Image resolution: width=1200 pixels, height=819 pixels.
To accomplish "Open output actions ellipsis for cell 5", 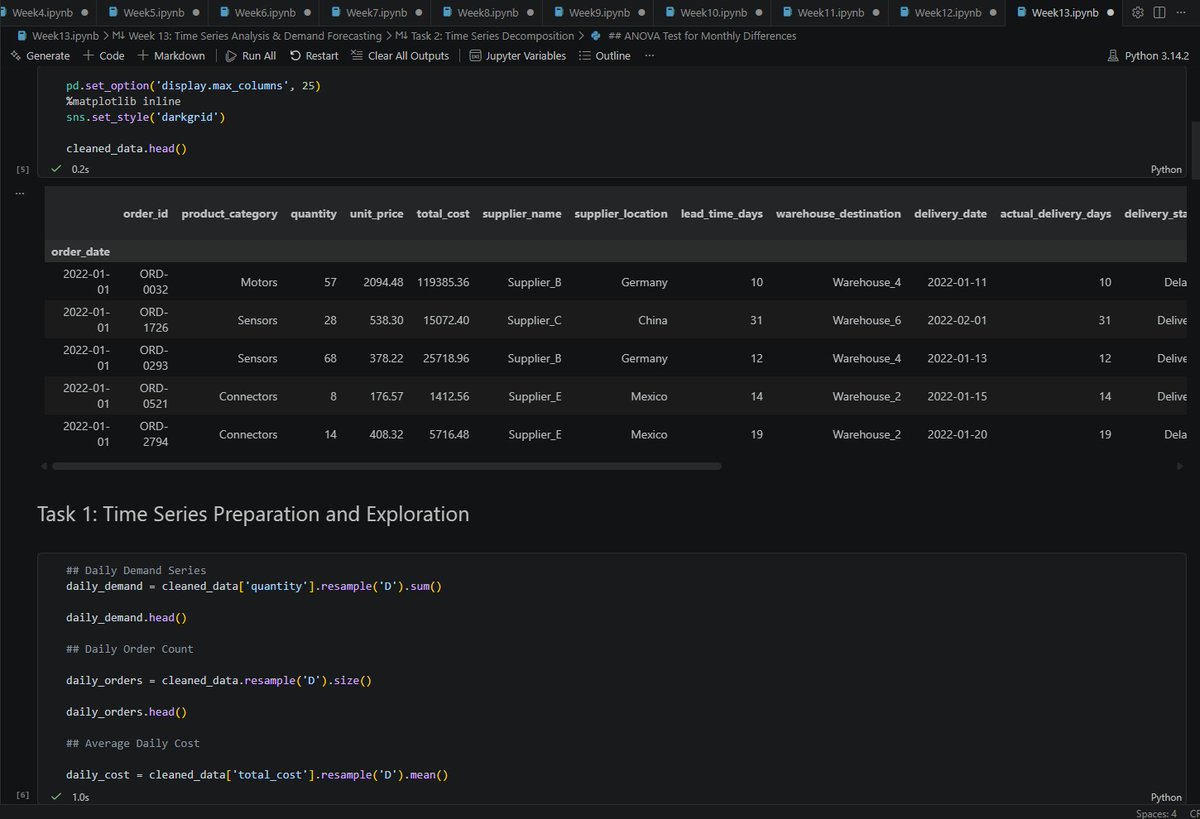I will pos(20,193).
